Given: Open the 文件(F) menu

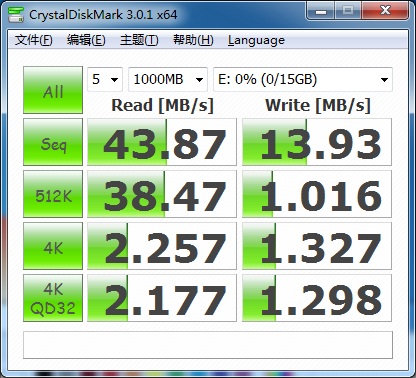Looking at the screenshot, I should coord(33,40).
